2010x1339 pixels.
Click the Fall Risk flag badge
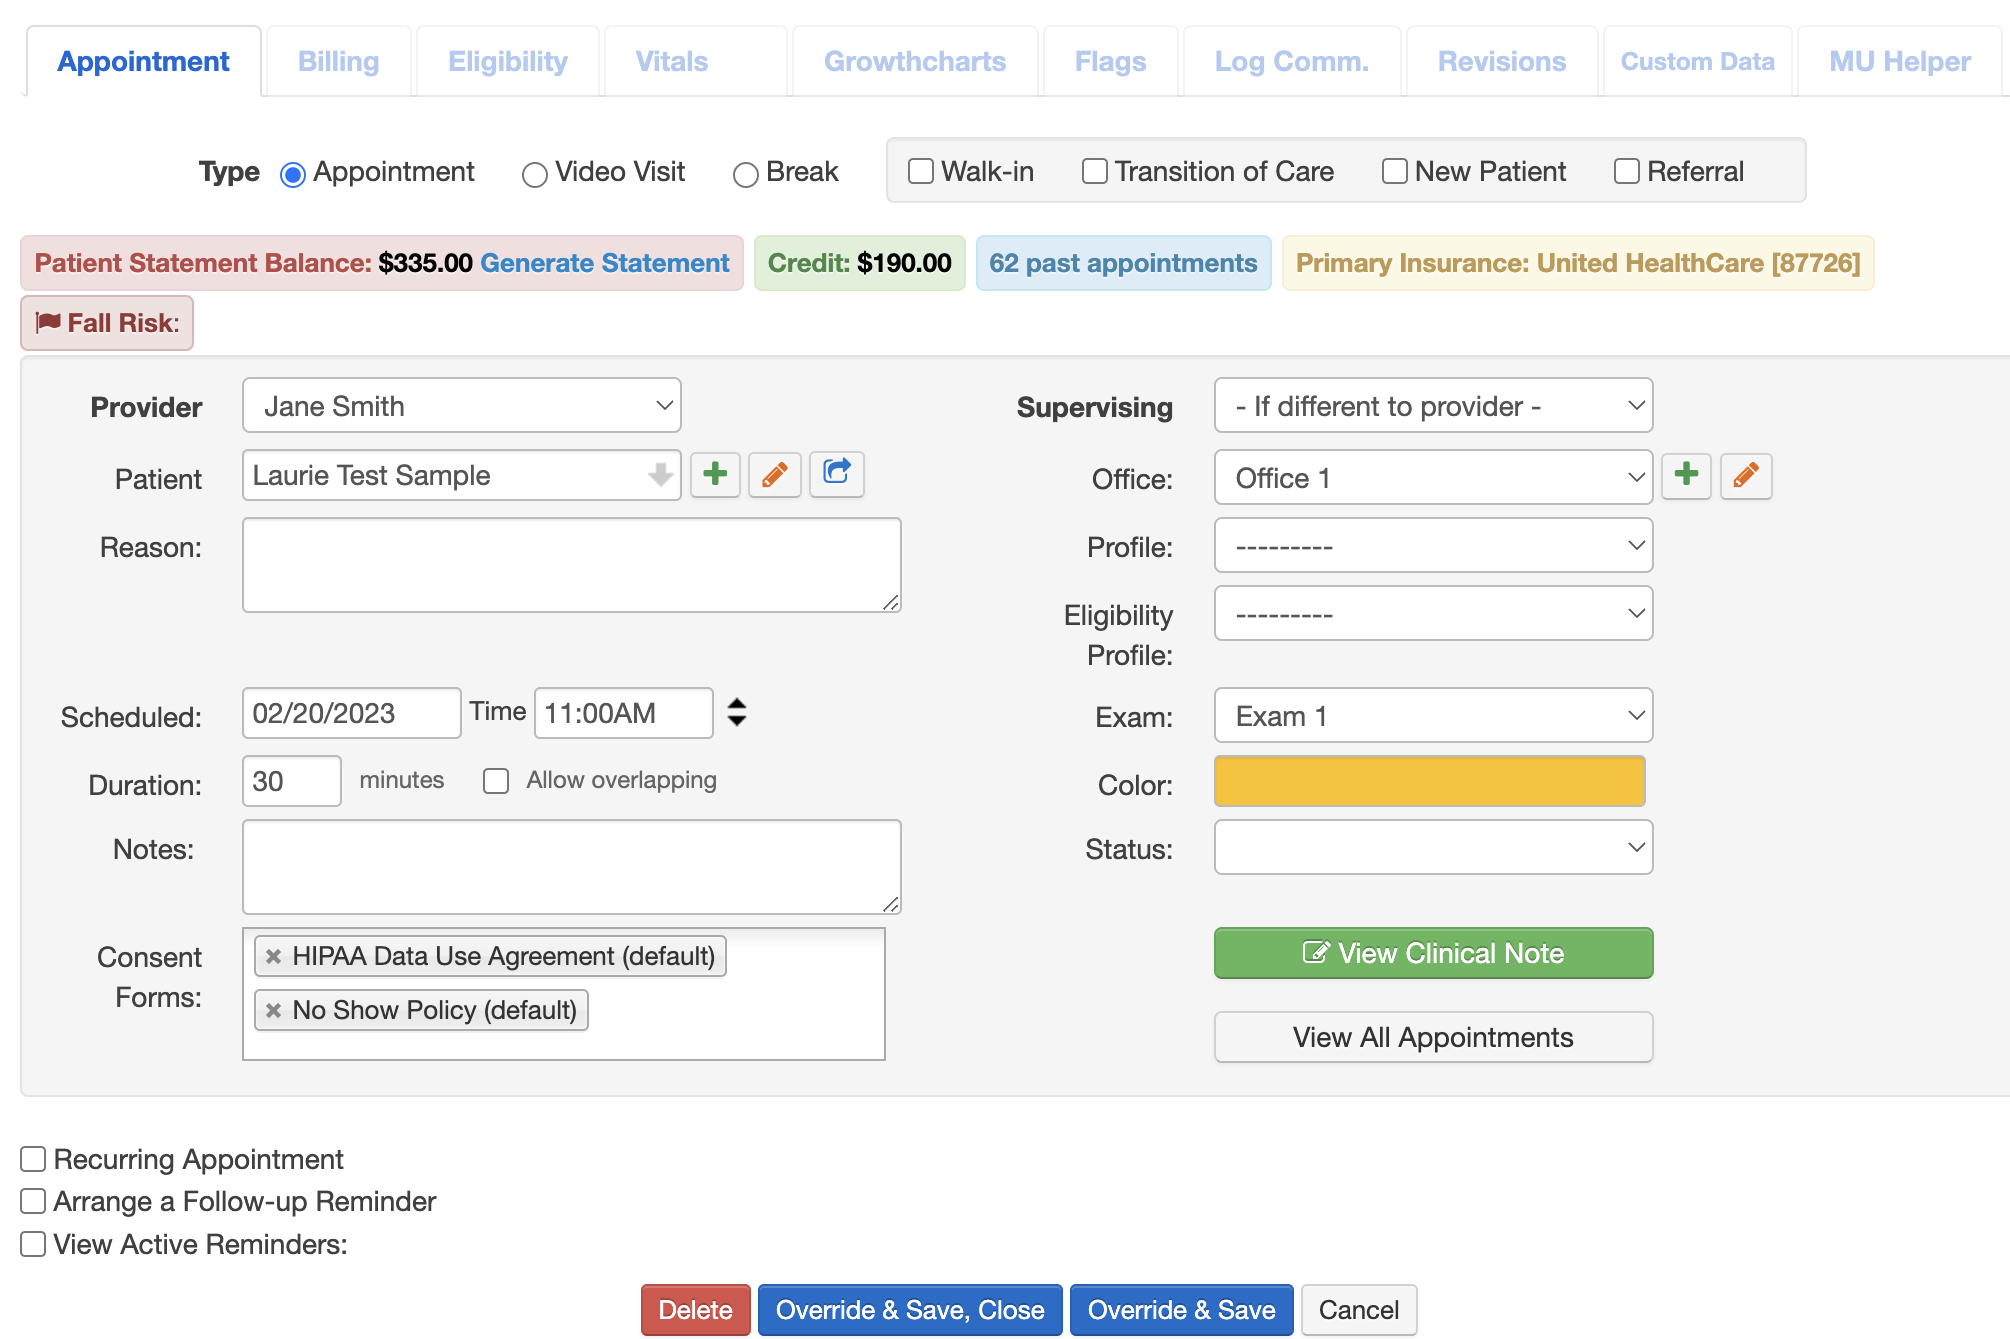107,323
